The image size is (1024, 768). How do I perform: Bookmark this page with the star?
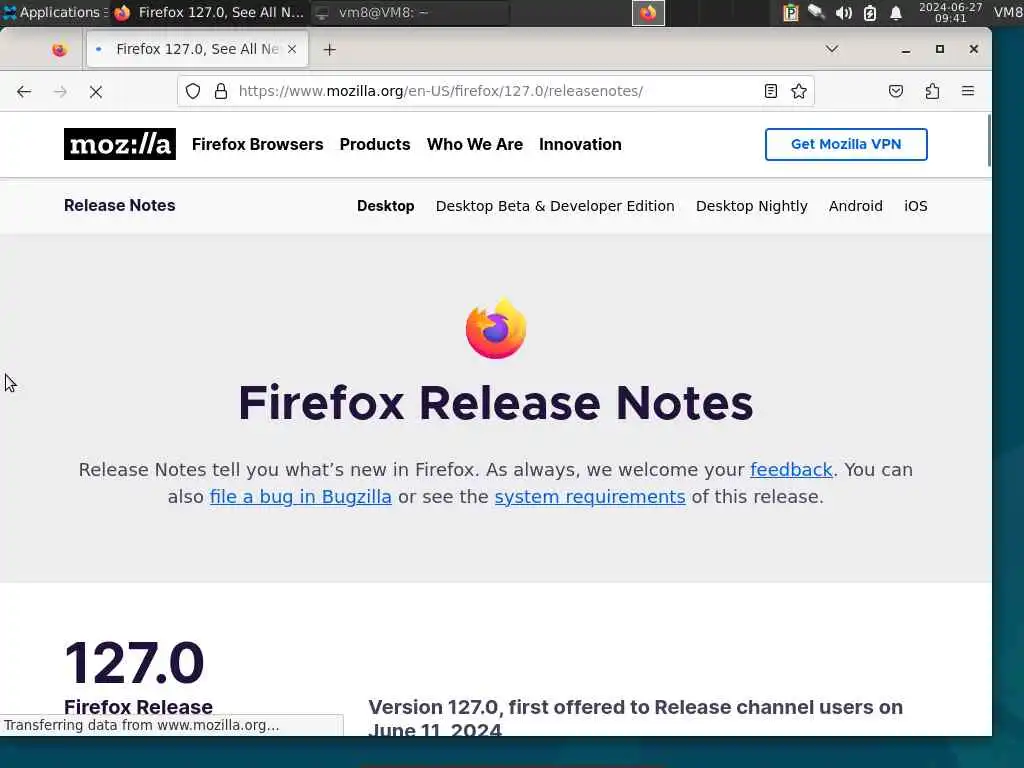799,91
